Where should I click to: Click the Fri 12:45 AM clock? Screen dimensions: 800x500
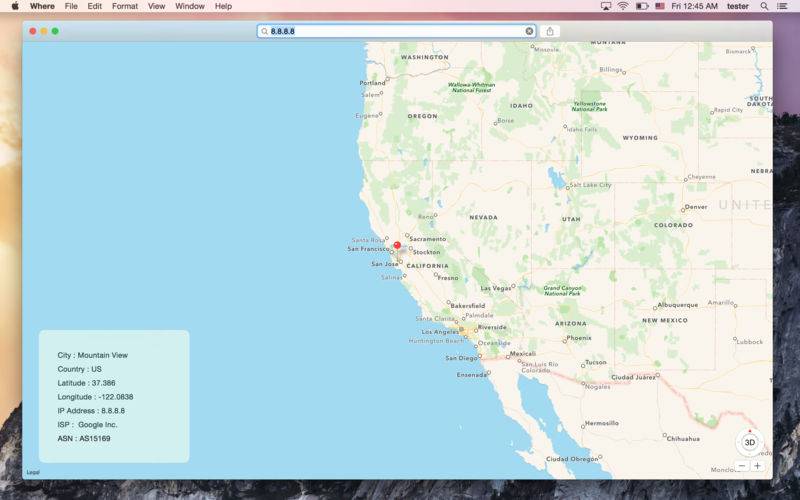[694, 6]
